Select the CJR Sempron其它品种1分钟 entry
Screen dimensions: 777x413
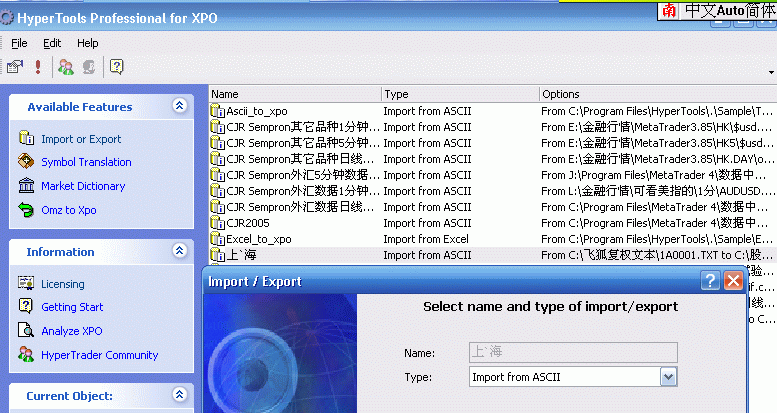[303, 127]
